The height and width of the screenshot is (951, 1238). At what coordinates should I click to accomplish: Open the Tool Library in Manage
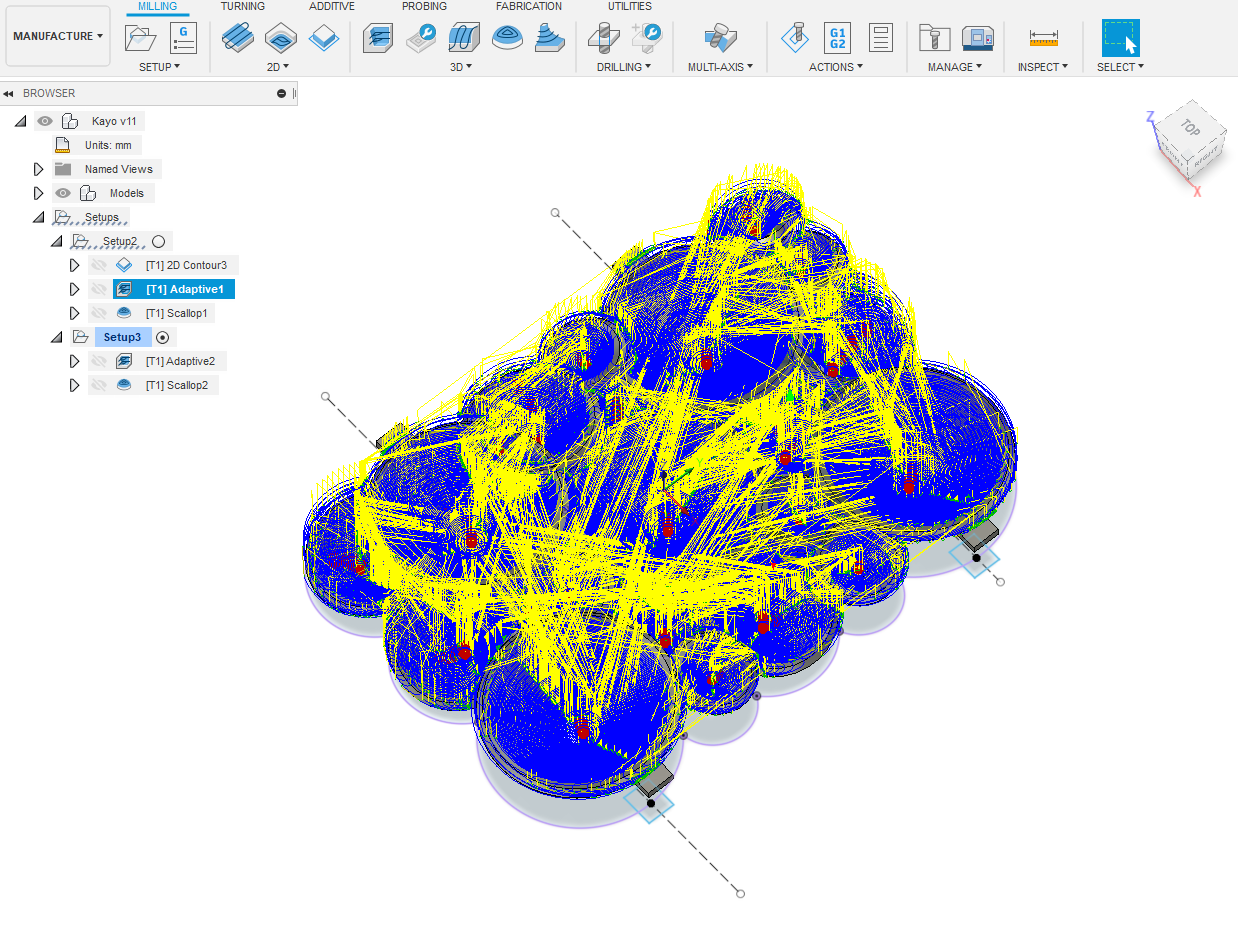tap(934, 38)
